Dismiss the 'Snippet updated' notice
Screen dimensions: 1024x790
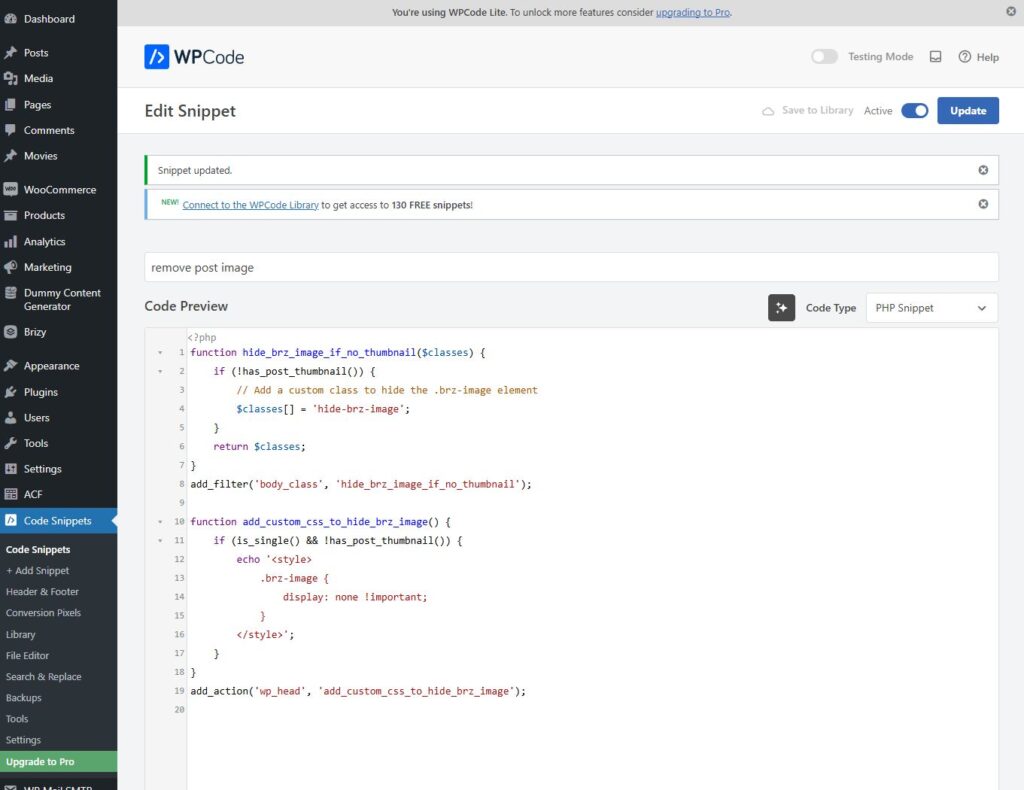[x=983, y=170]
